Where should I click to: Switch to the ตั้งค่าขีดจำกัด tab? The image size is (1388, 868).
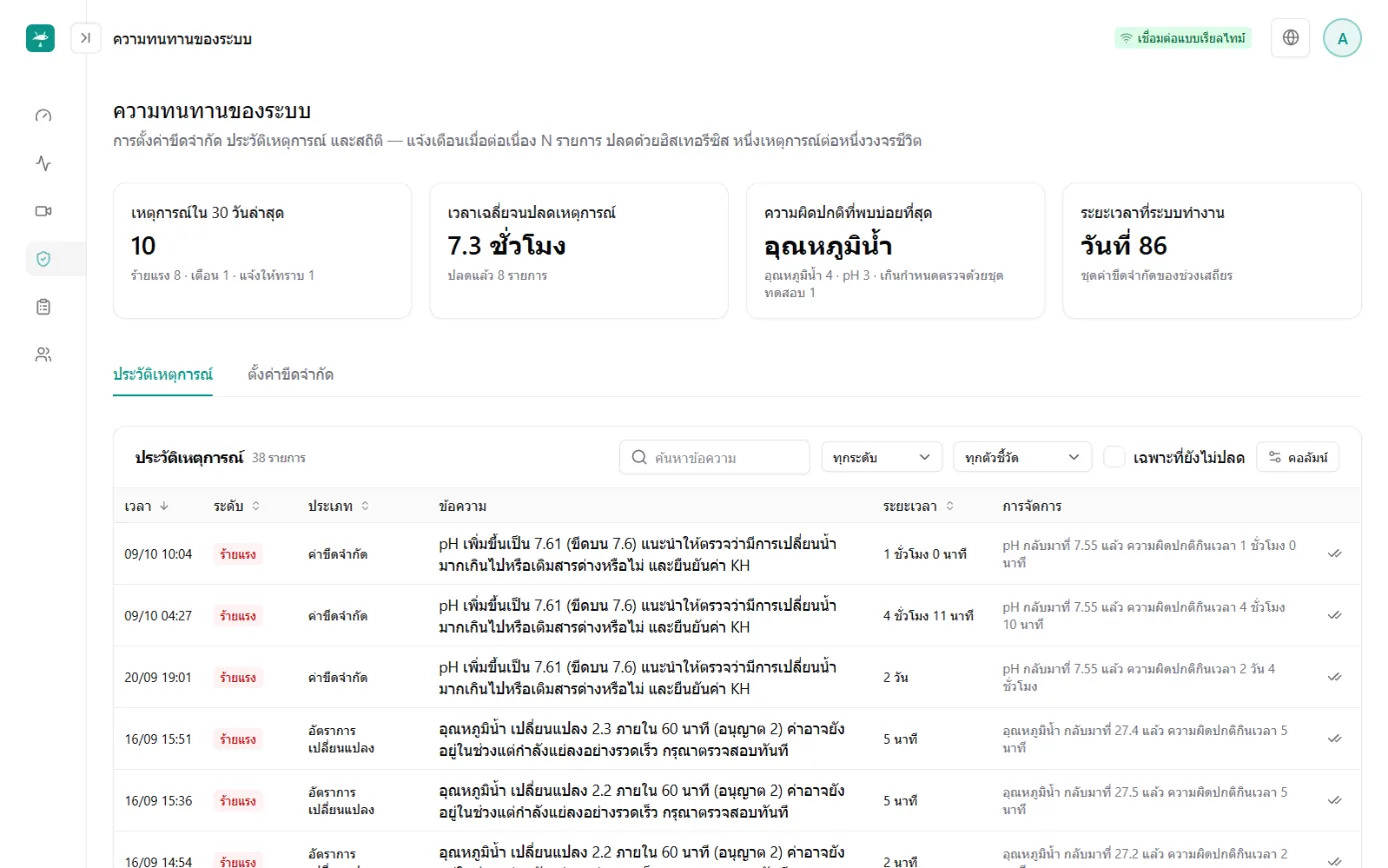pyautogui.click(x=290, y=375)
